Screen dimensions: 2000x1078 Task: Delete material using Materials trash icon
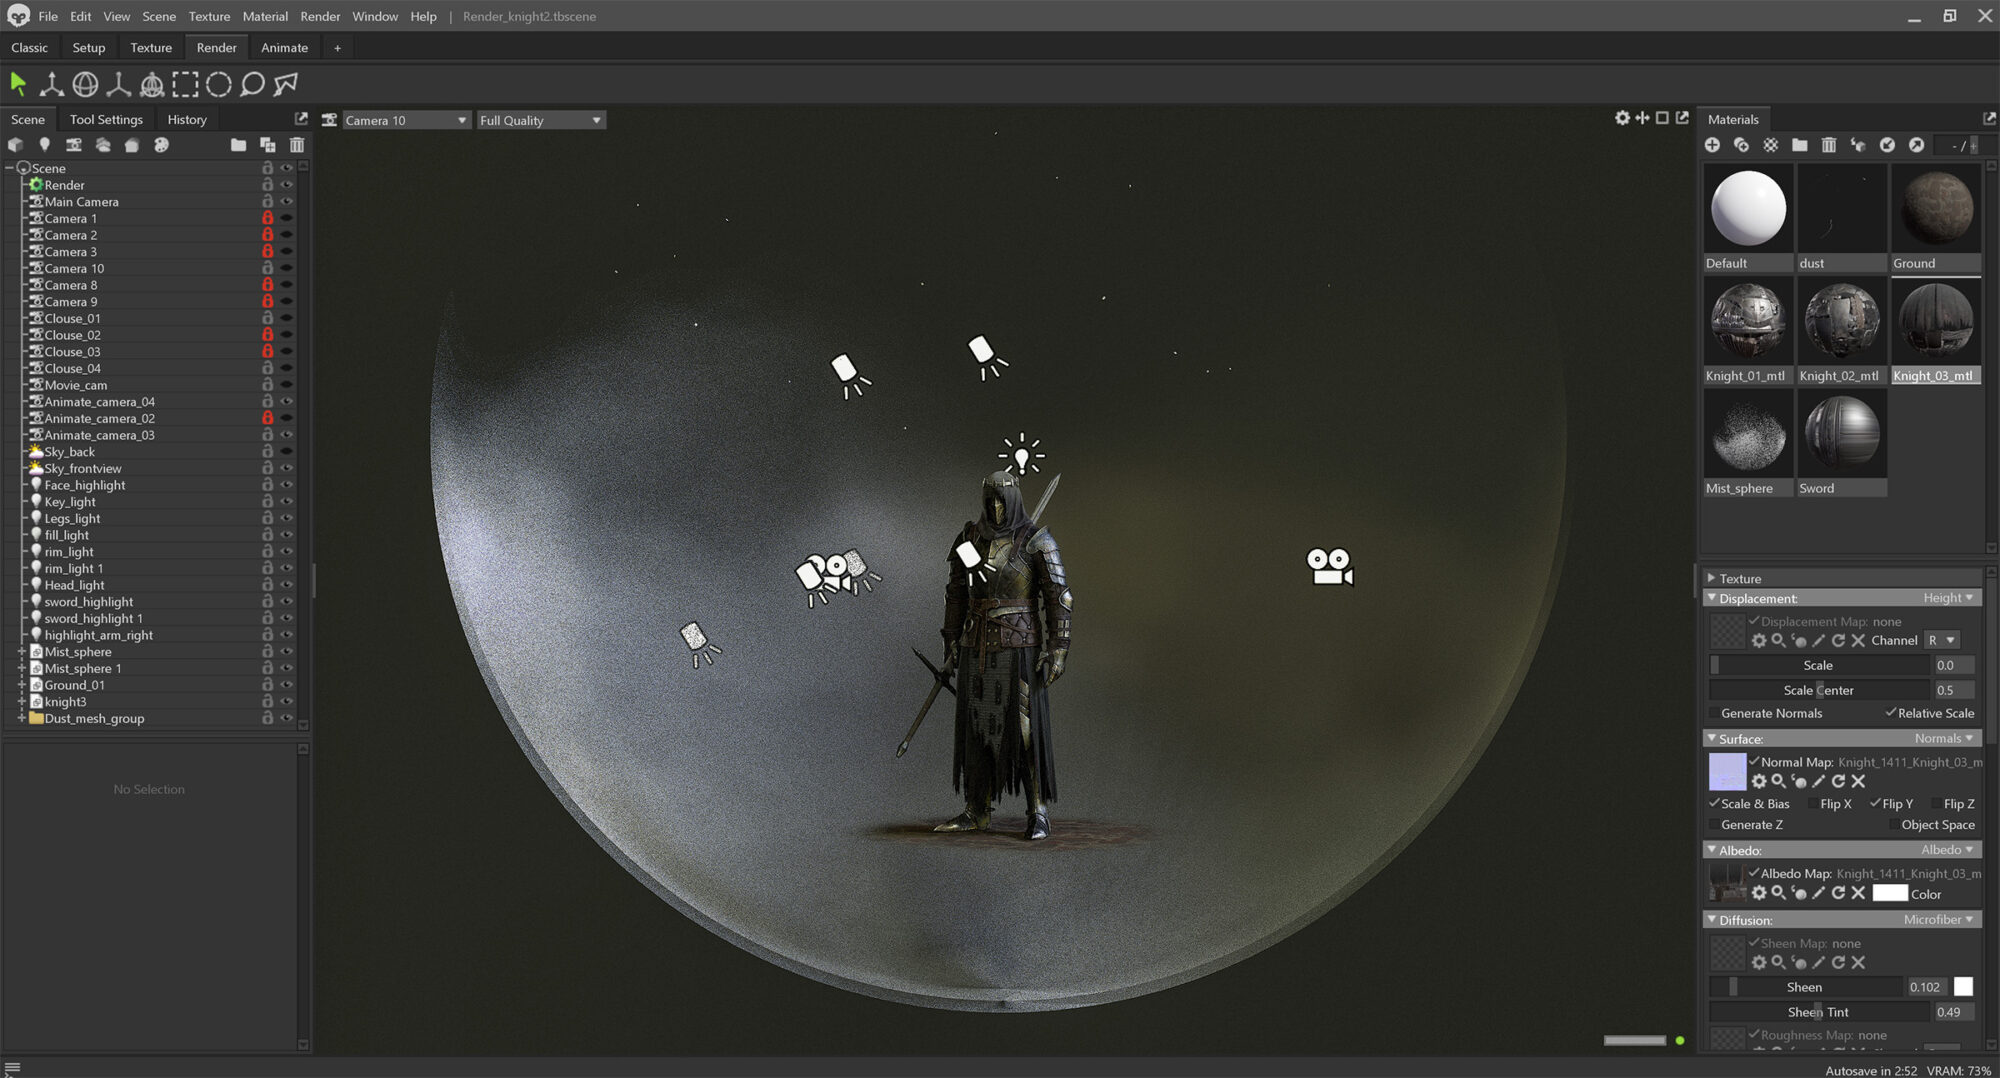click(1828, 145)
